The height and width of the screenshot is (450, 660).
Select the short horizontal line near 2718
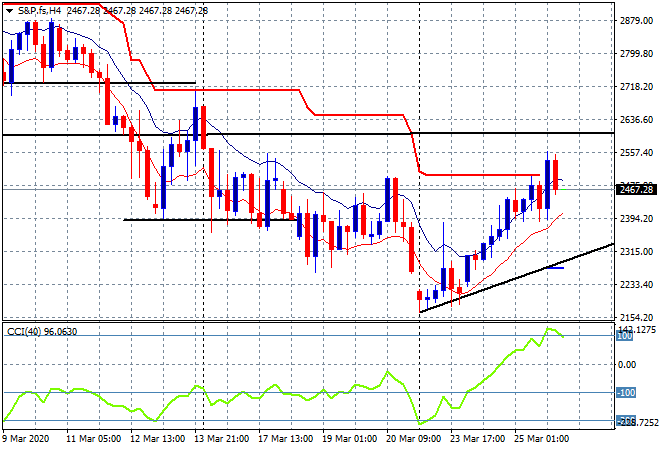(99, 83)
